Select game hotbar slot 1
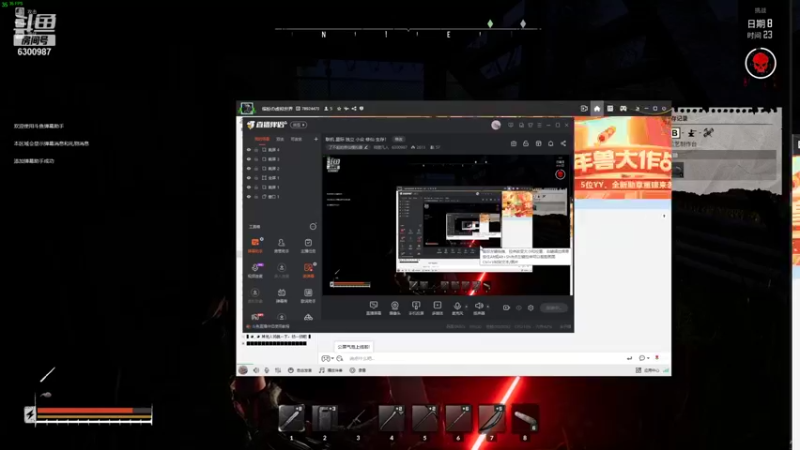This screenshot has height=450, width=800. pyautogui.click(x=291, y=418)
